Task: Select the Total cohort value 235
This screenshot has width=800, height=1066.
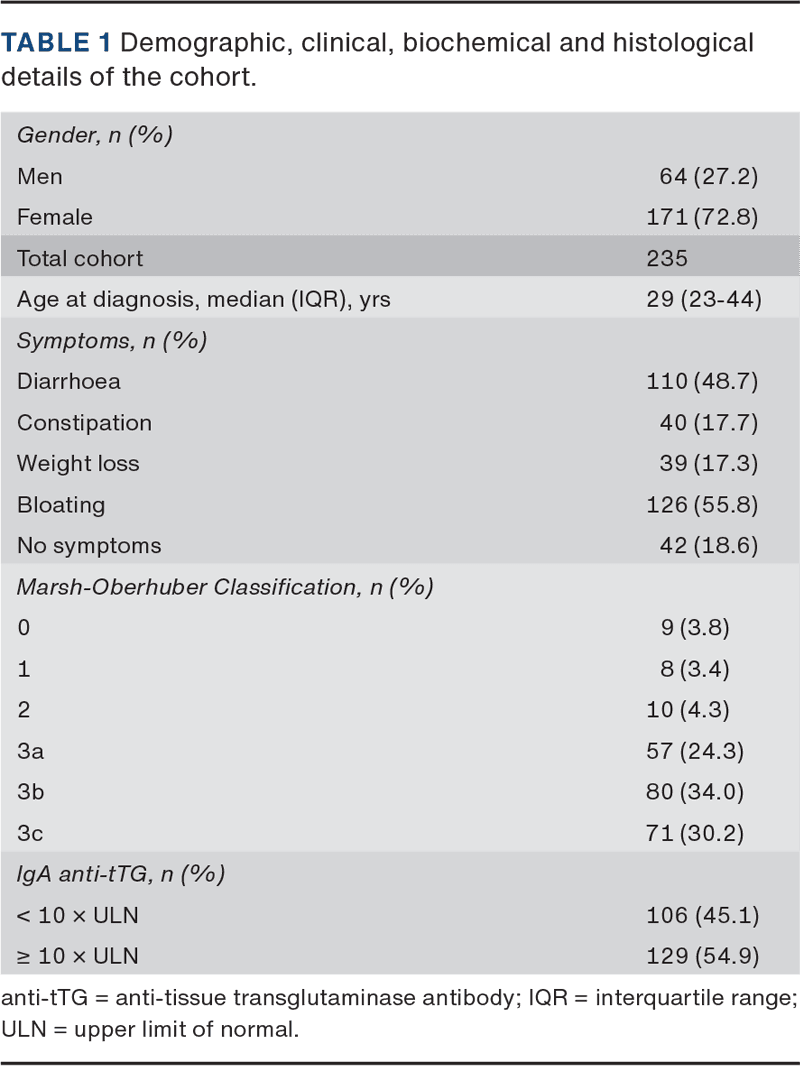Action: [x=667, y=258]
